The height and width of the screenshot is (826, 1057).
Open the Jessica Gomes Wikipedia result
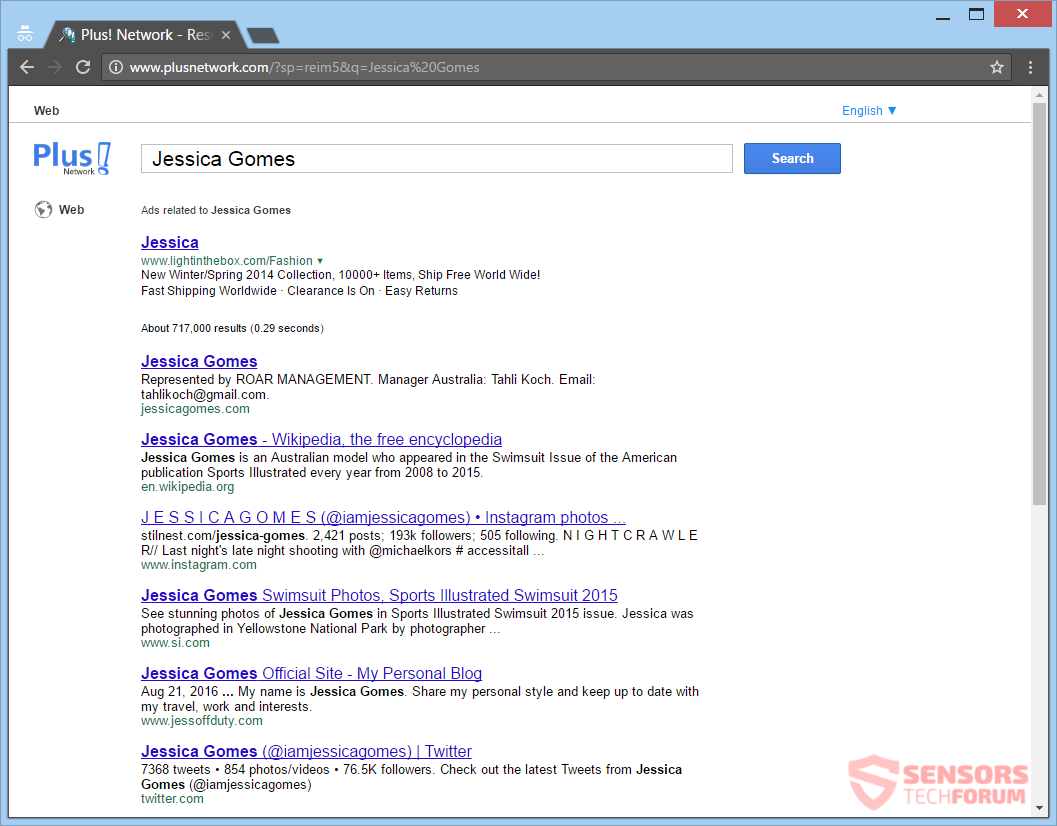[322, 440]
